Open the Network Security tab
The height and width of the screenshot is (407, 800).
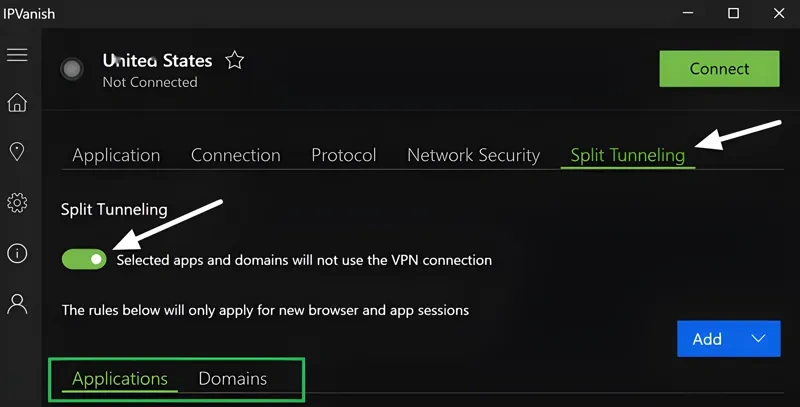click(x=473, y=155)
